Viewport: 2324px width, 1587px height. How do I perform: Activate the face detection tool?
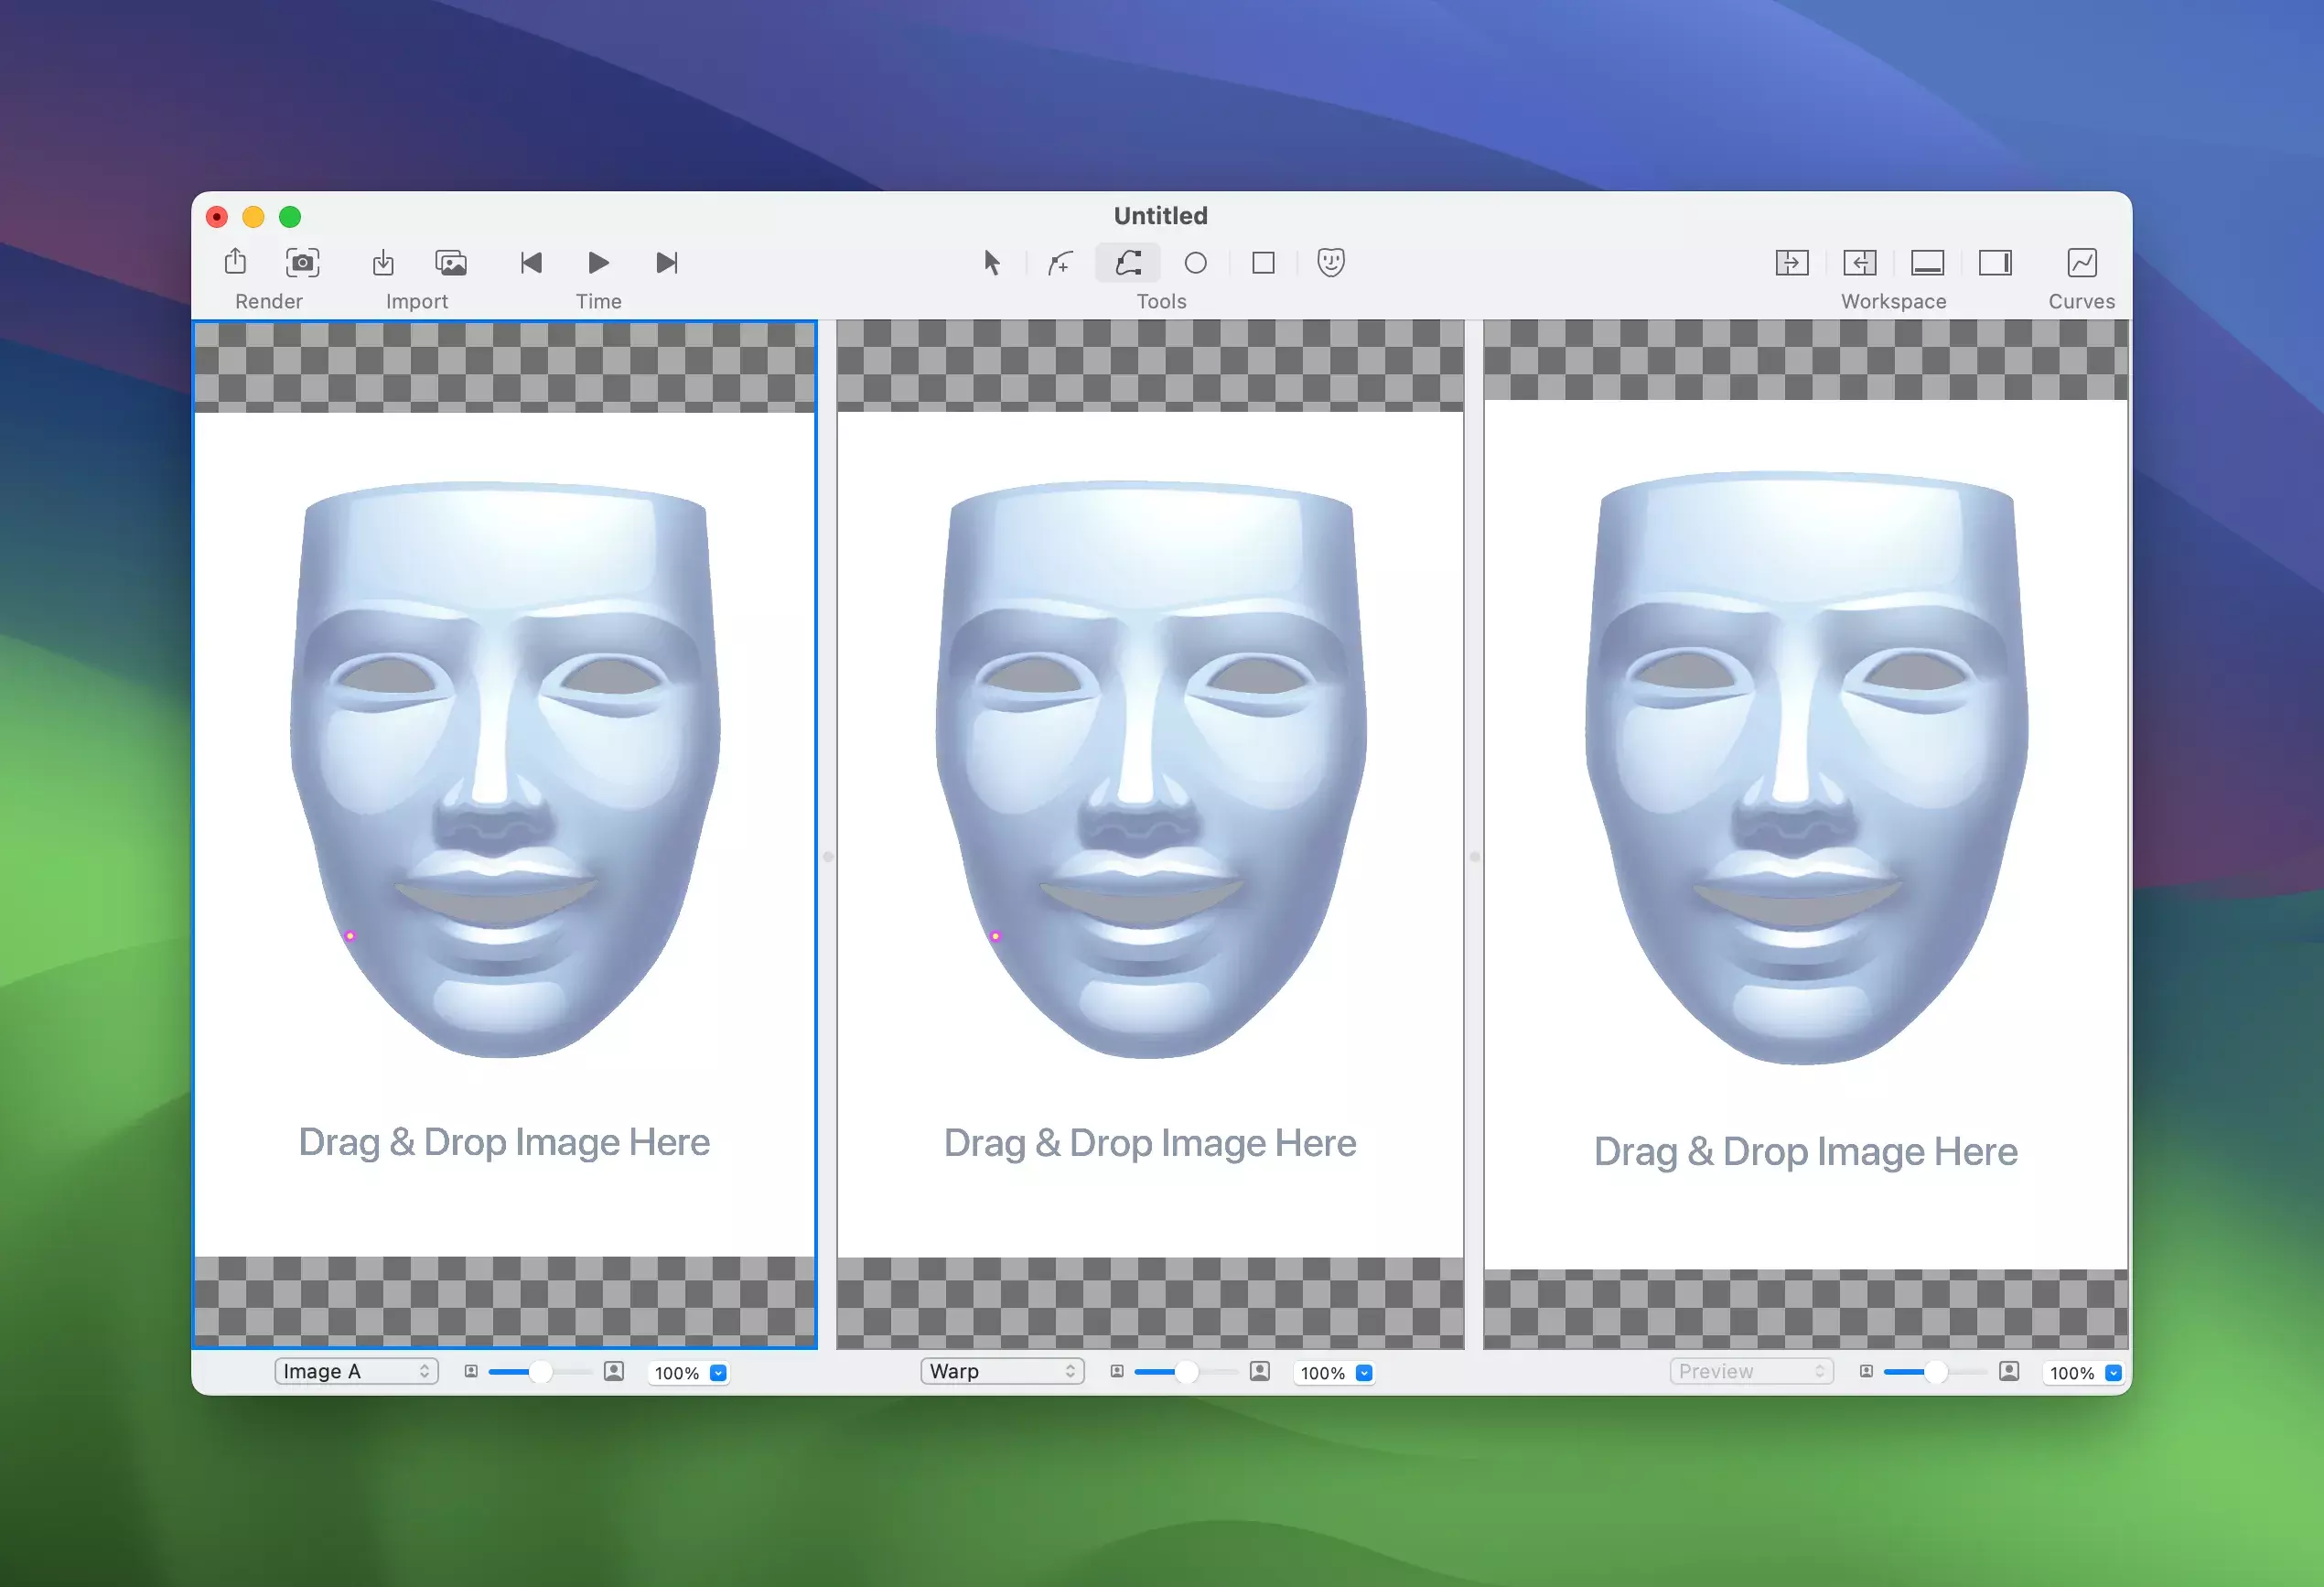coord(1330,263)
